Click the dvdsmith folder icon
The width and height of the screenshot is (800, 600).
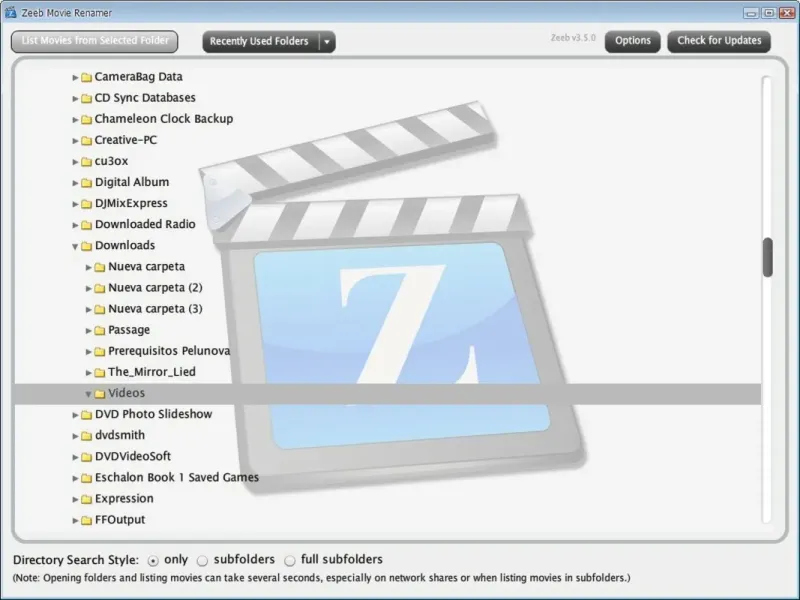click(x=86, y=436)
